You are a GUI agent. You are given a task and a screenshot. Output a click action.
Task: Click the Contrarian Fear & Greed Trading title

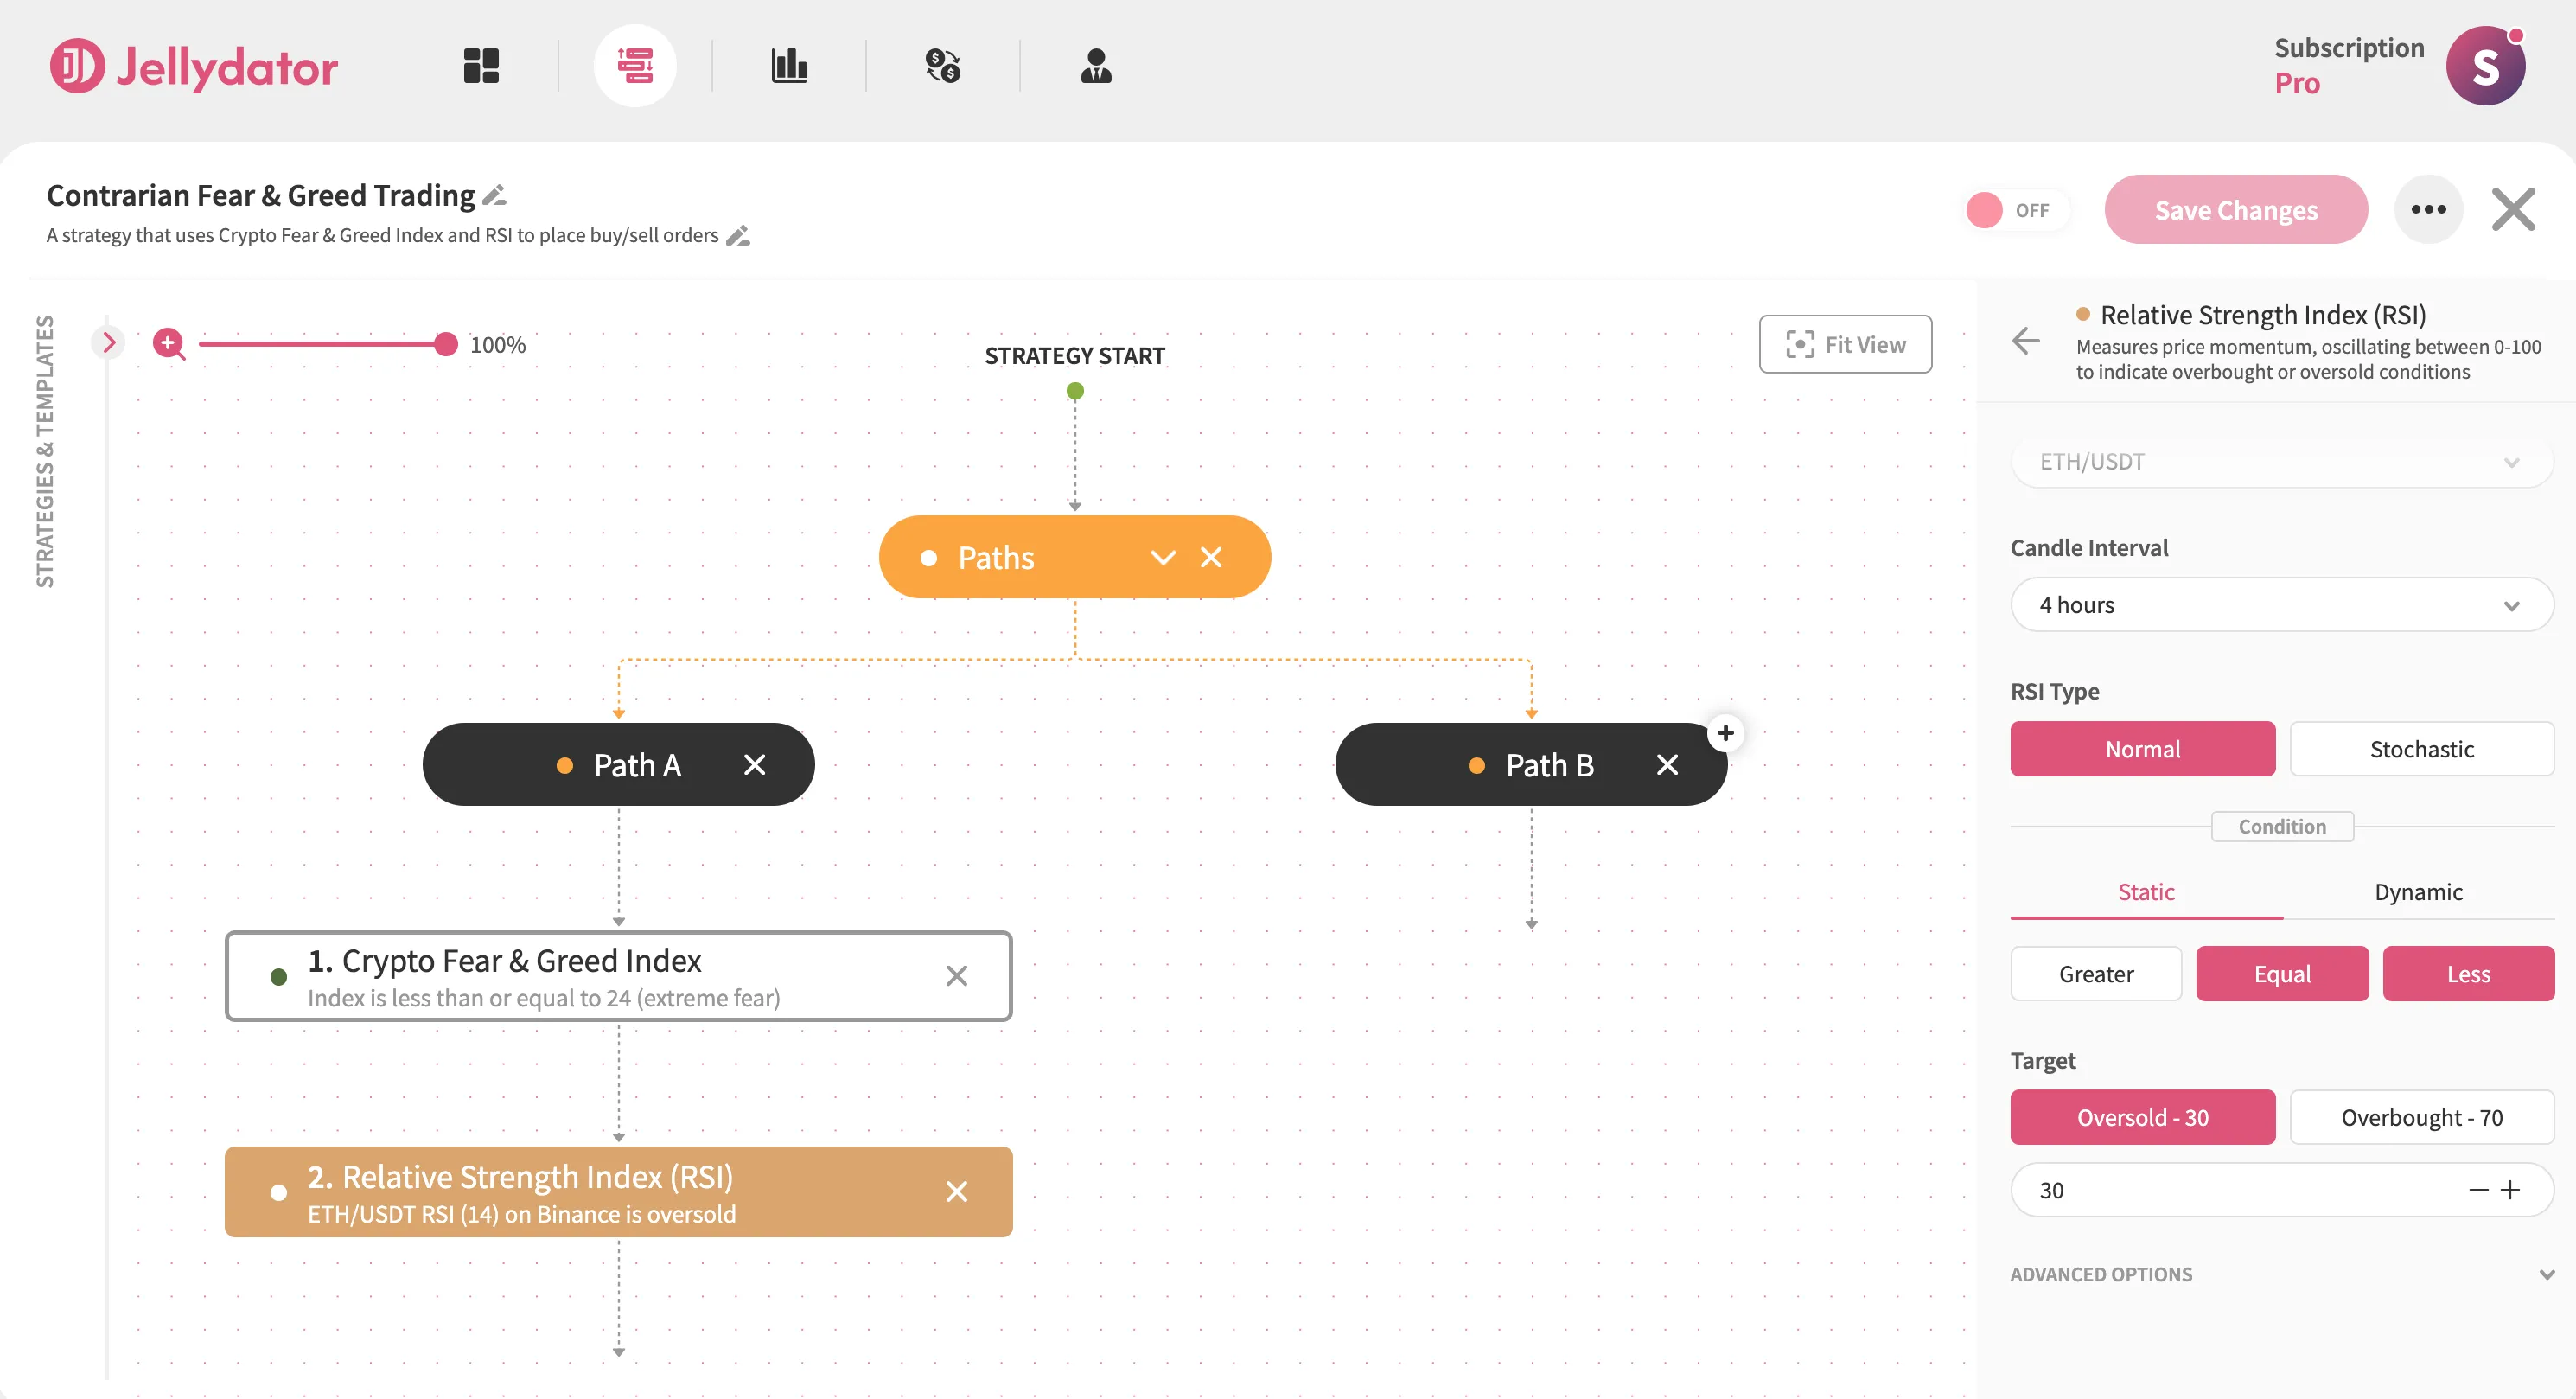261,195
